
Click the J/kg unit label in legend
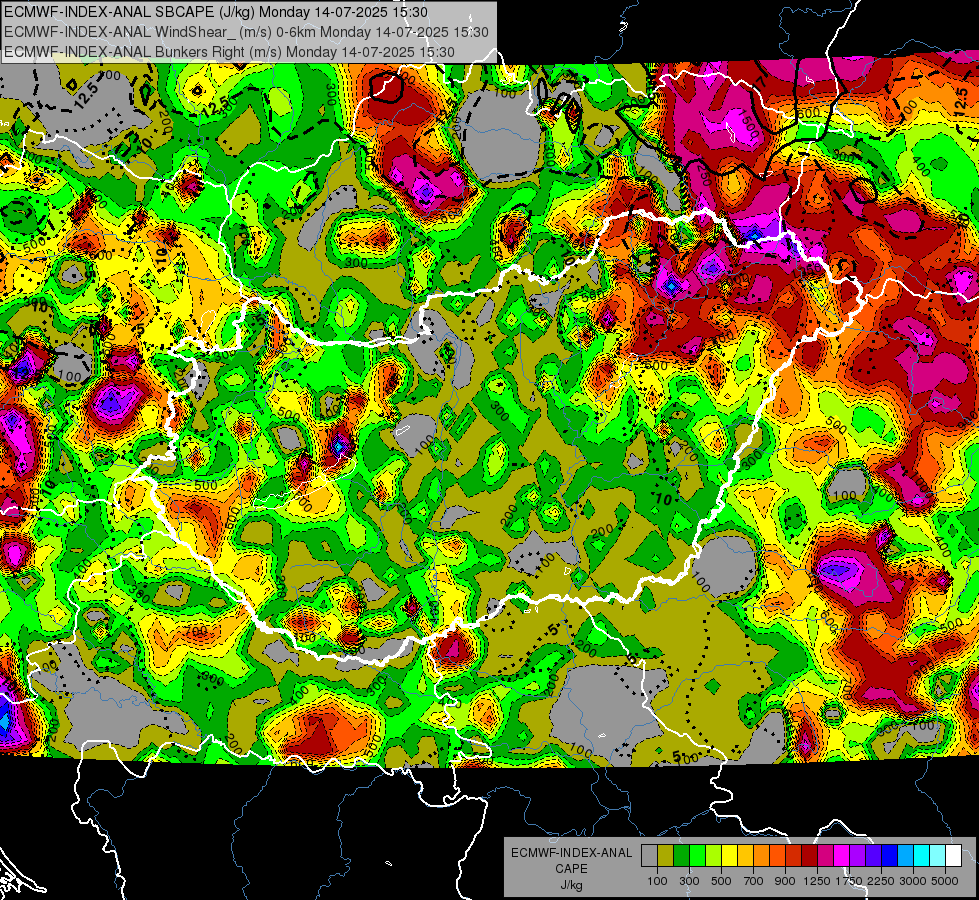coord(572,885)
